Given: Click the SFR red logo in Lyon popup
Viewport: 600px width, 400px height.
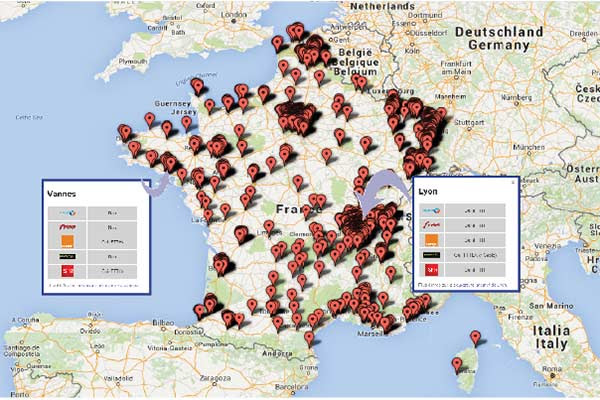Looking at the screenshot, I should (x=432, y=269).
